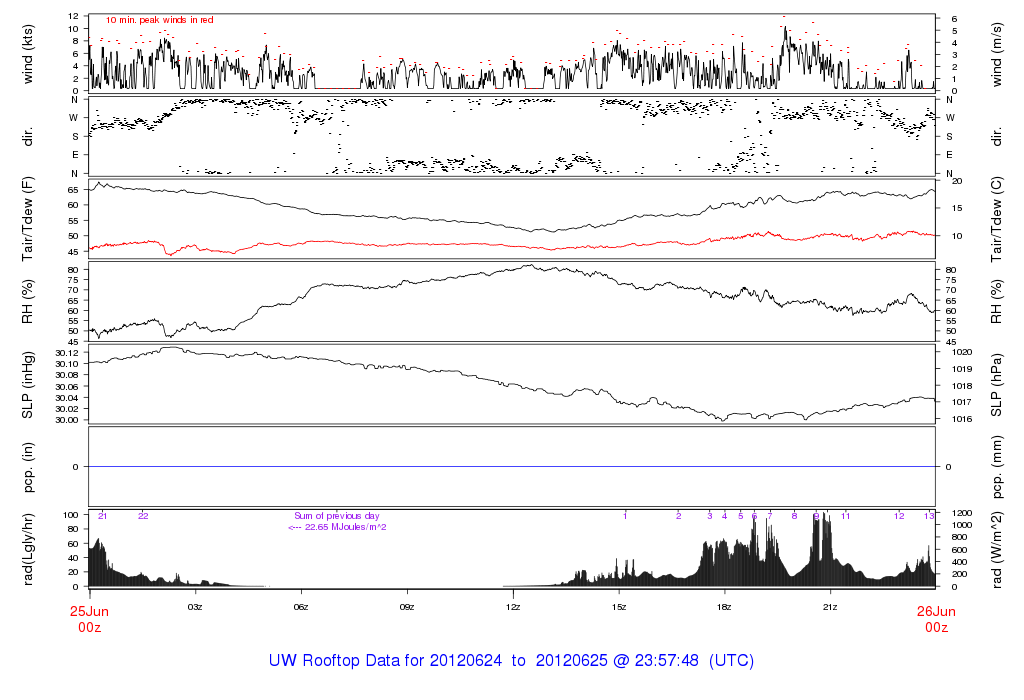Click the purple hour label '21'
The image size is (1024, 700).
coord(103,516)
